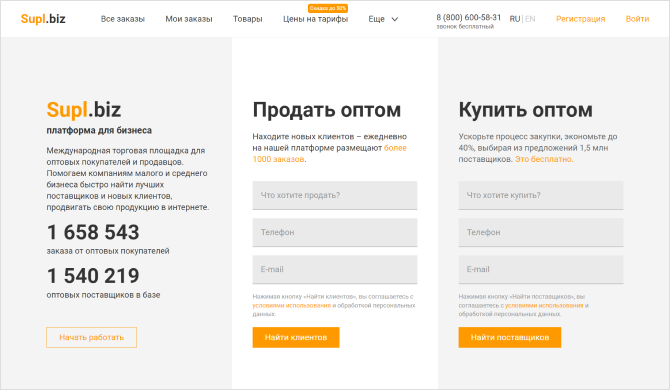Focus the E-mail field in sell form
The height and width of the screenshot is (390, 670).
point(335,270)
